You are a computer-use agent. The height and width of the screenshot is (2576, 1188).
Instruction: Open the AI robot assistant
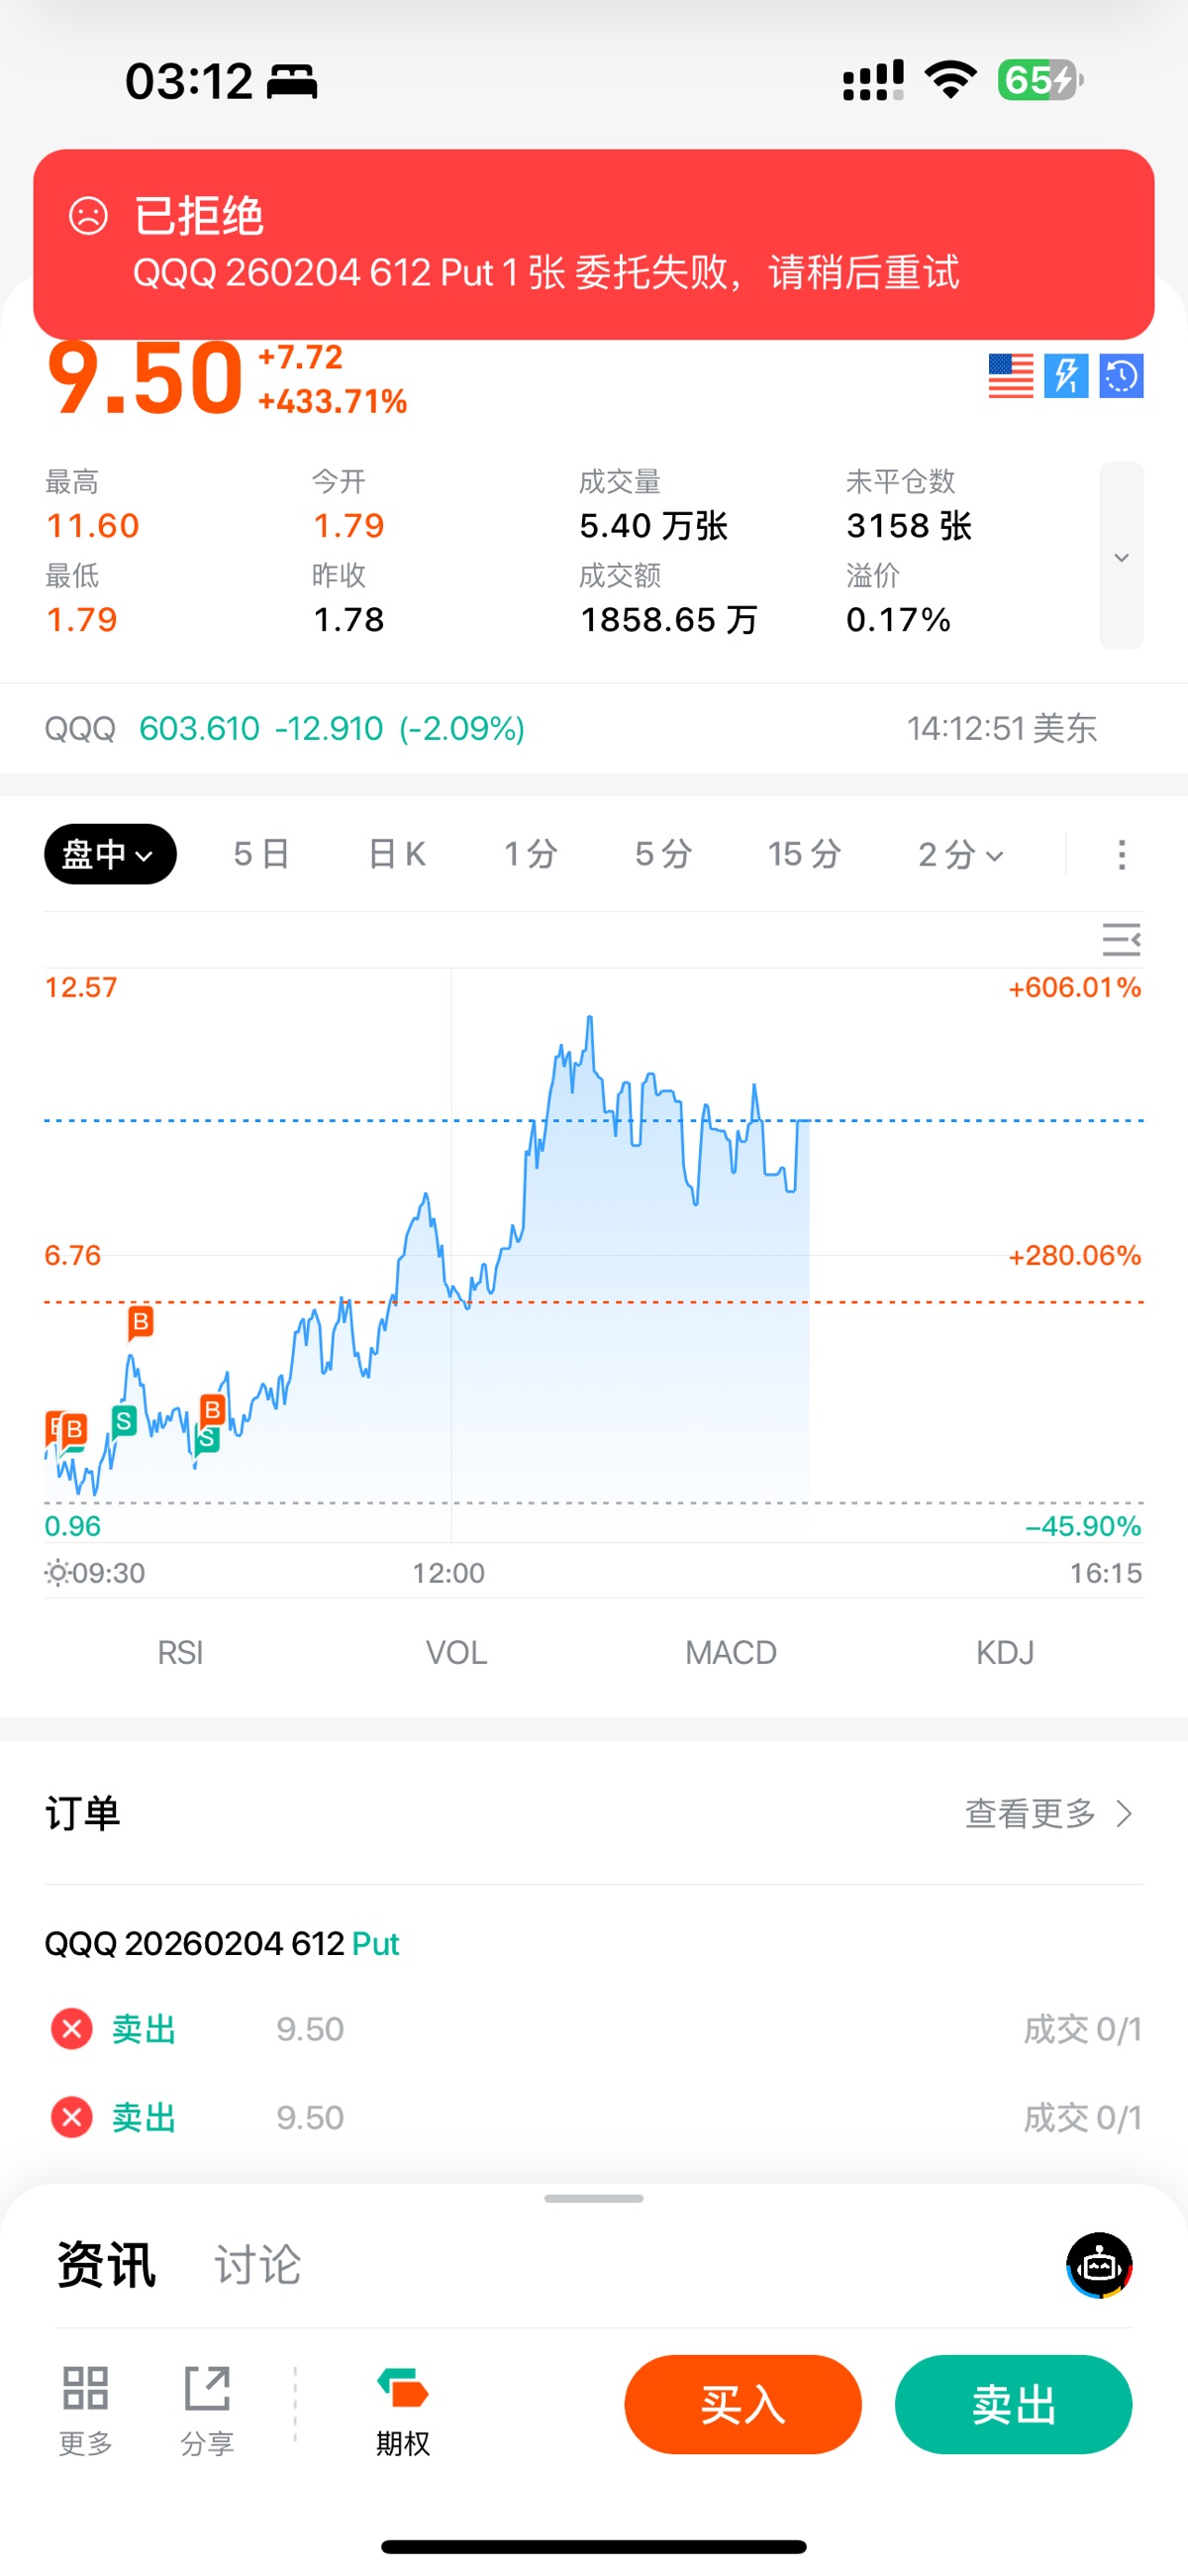(x=1099, y=2265)
